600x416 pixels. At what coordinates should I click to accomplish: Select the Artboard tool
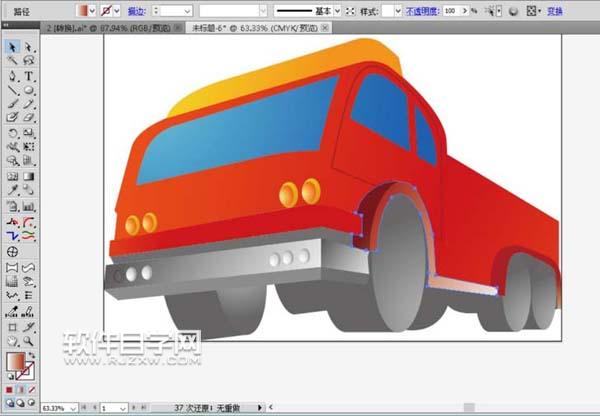pos(12,327)
